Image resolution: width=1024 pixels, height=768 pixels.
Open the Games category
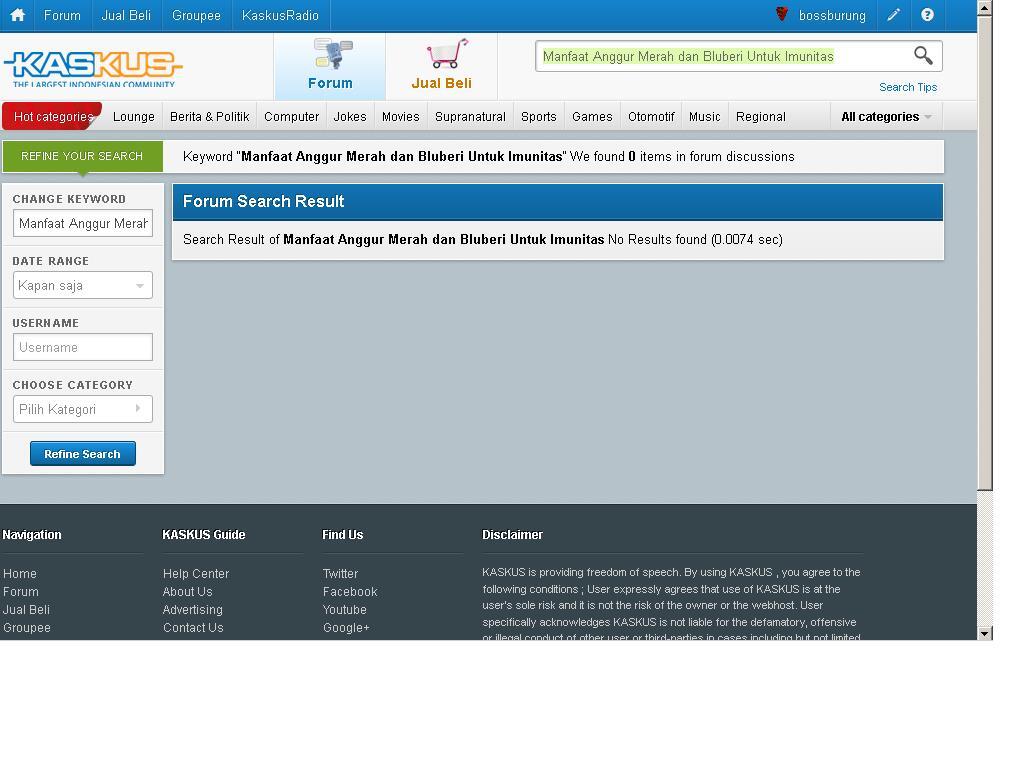tap(592, 117)
